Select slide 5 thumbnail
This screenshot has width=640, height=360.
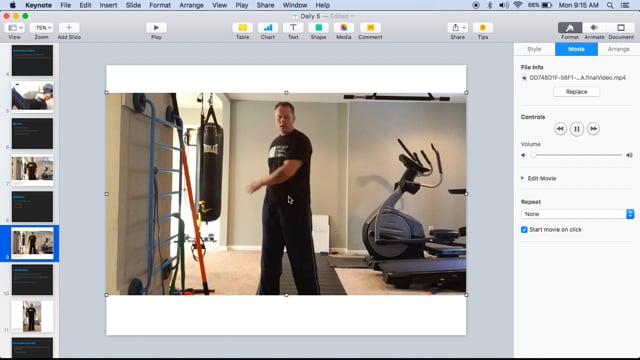click(x=32, y=97)
